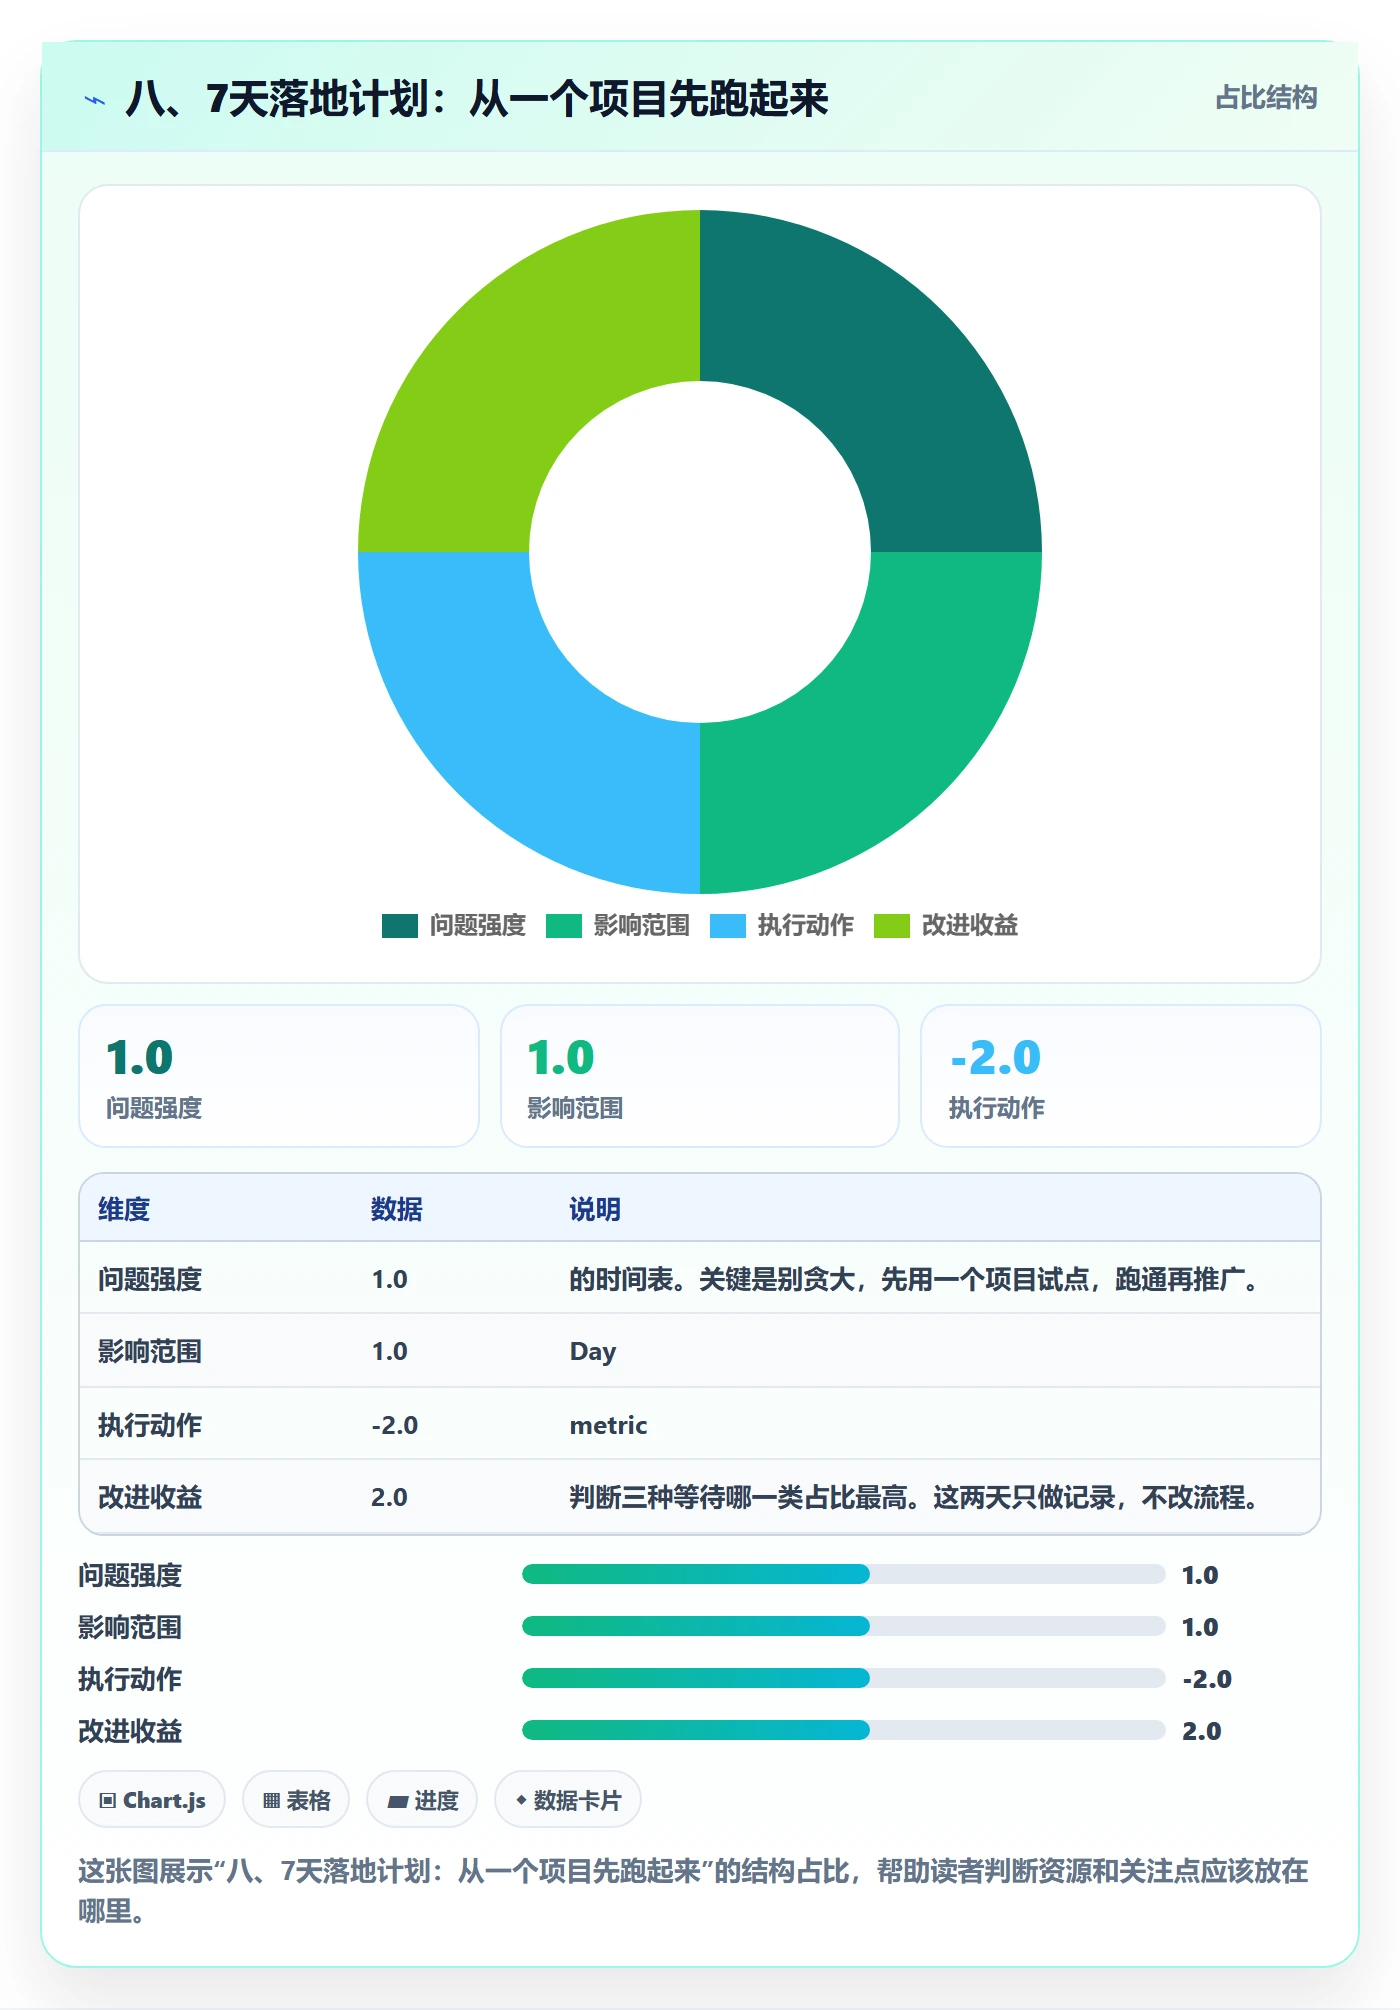This screenshot has width=1400, height=2010.
Task: Open the -2.0 执行动作 stat card
Action: point(1121,1076)
